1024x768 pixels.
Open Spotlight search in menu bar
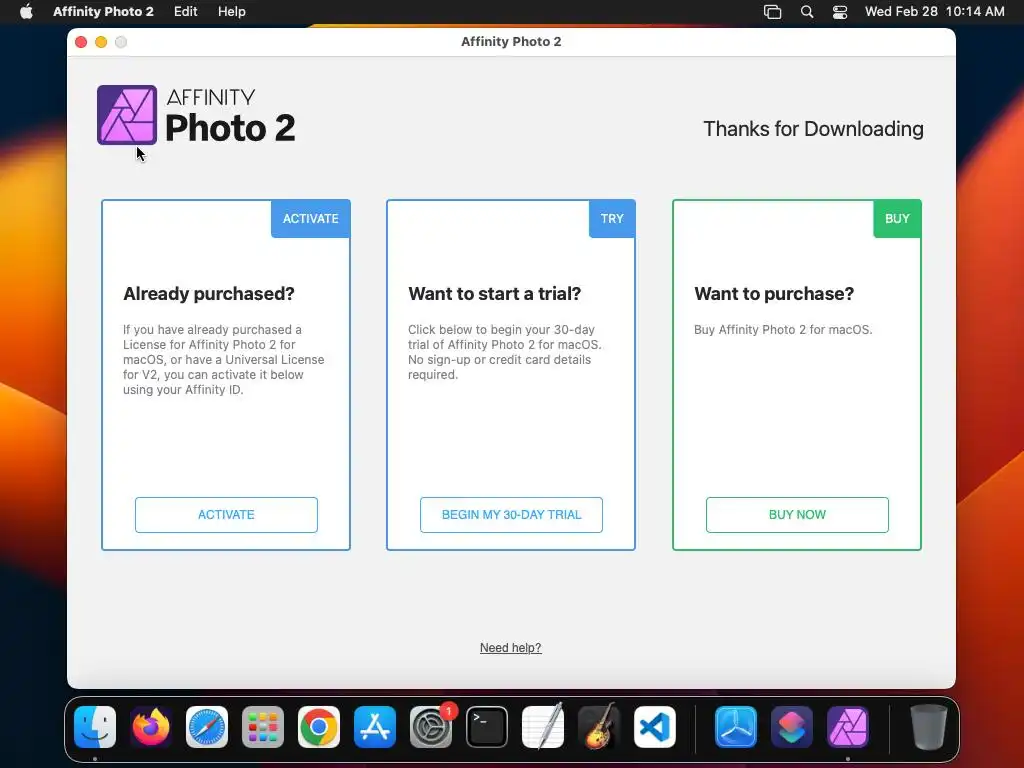click(807, 12)
